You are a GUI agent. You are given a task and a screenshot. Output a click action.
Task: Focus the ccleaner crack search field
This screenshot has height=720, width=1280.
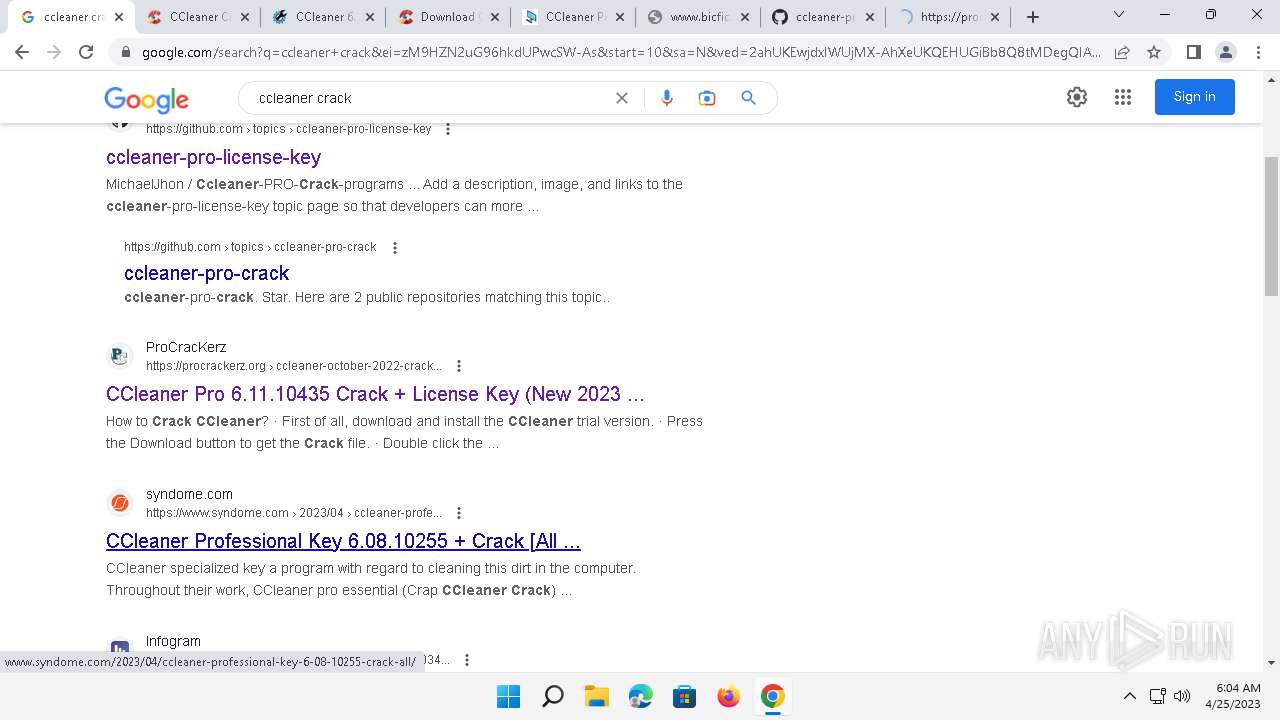click(x=430, y=98)
